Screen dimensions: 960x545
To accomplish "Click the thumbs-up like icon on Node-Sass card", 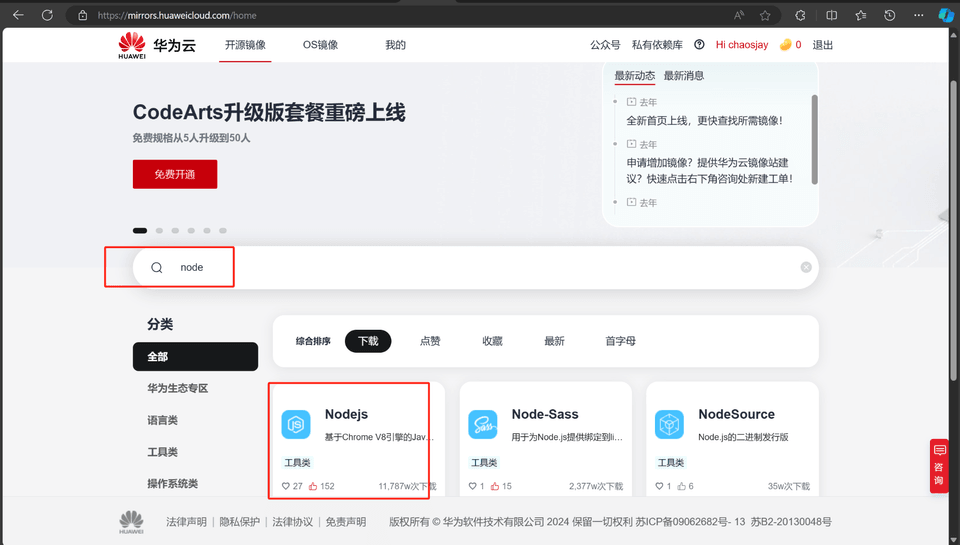I will pyautogui.click(x=494, y=487).
